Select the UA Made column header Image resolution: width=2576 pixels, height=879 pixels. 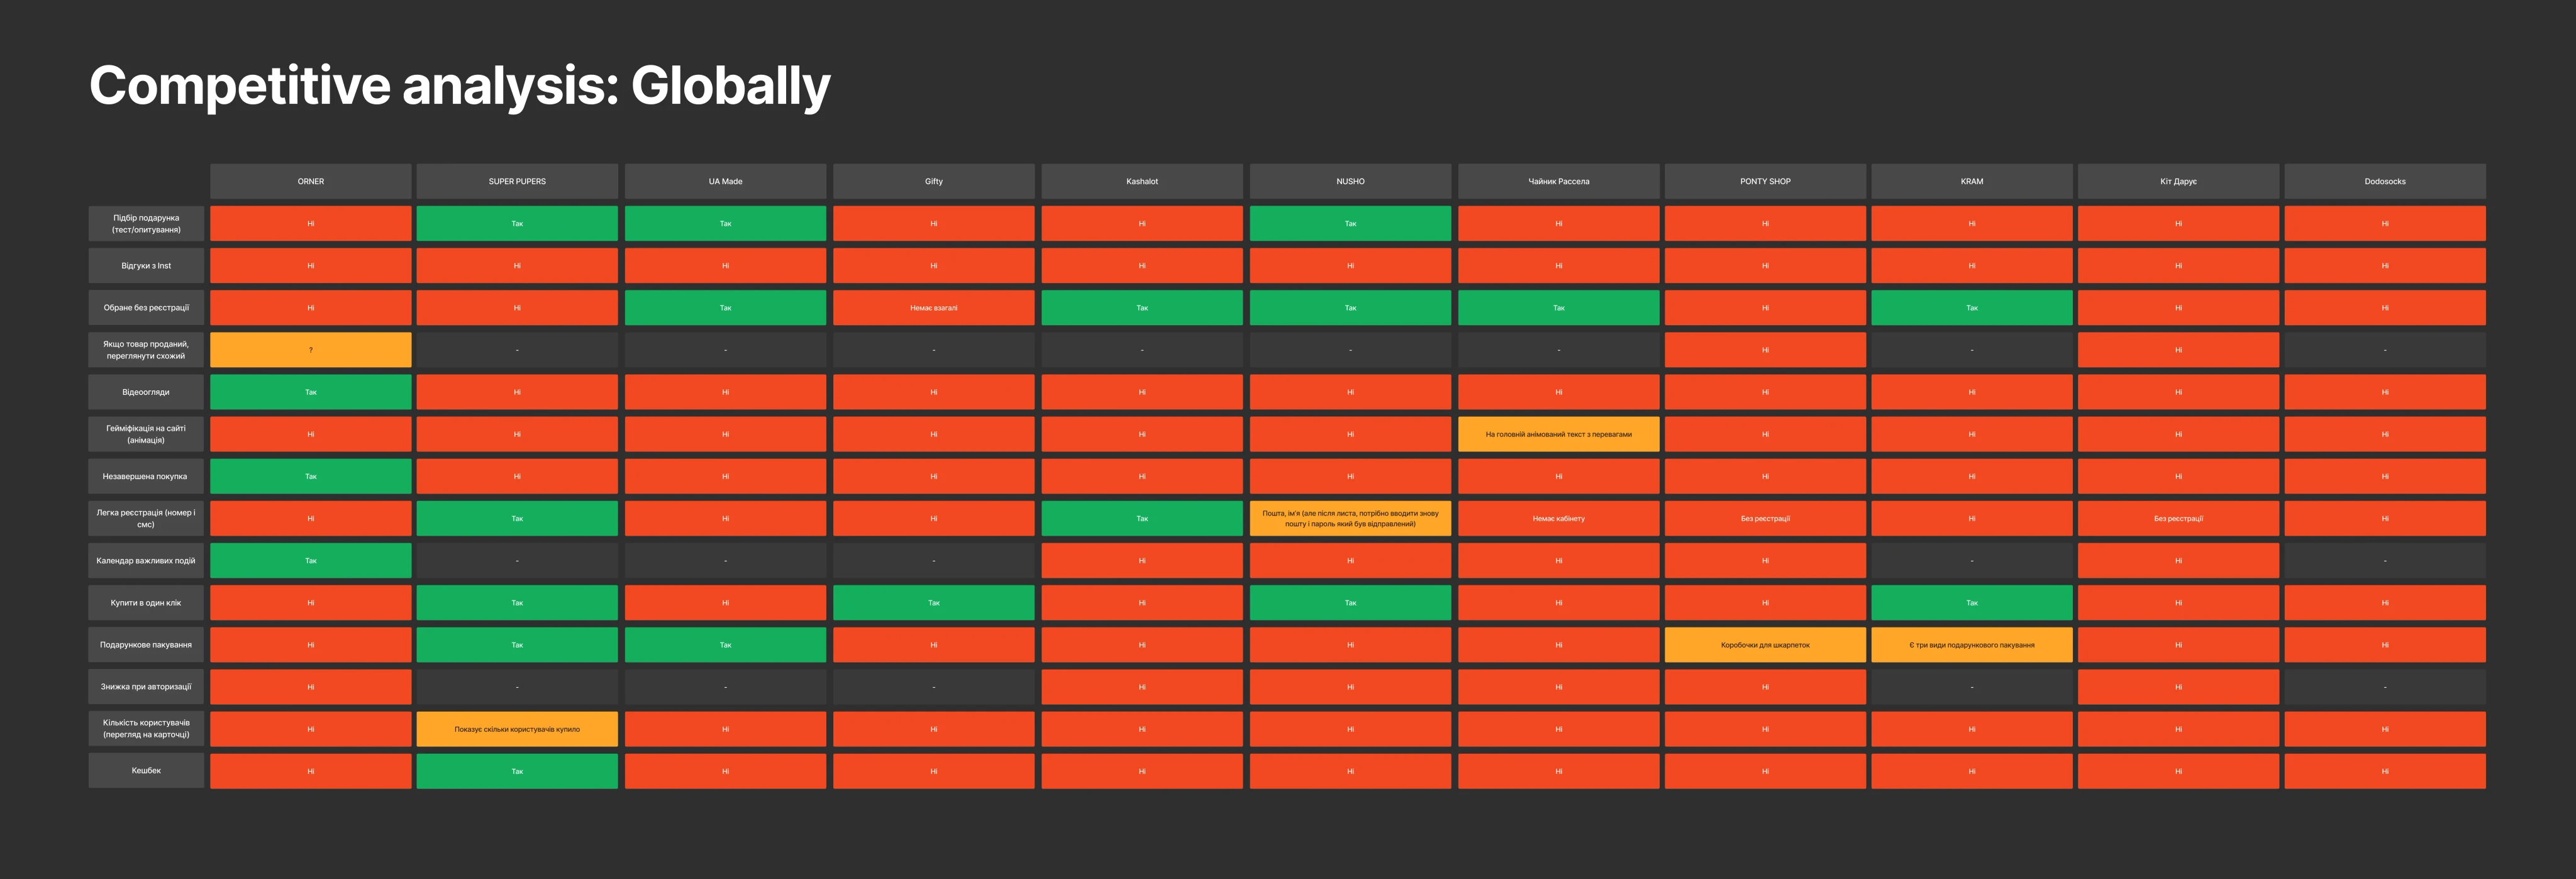tap(726, 181)
